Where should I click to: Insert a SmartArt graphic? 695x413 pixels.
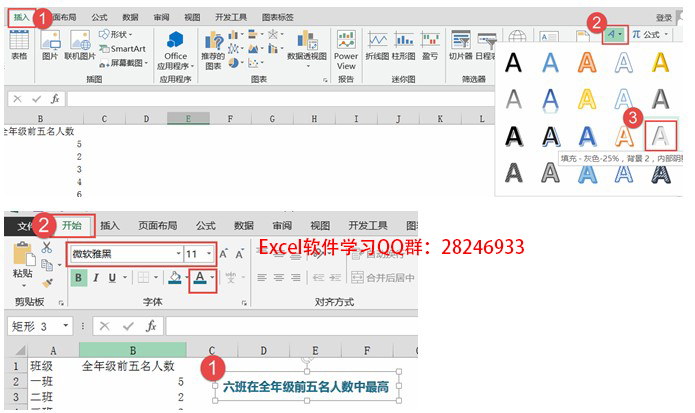tap(123, 49)
